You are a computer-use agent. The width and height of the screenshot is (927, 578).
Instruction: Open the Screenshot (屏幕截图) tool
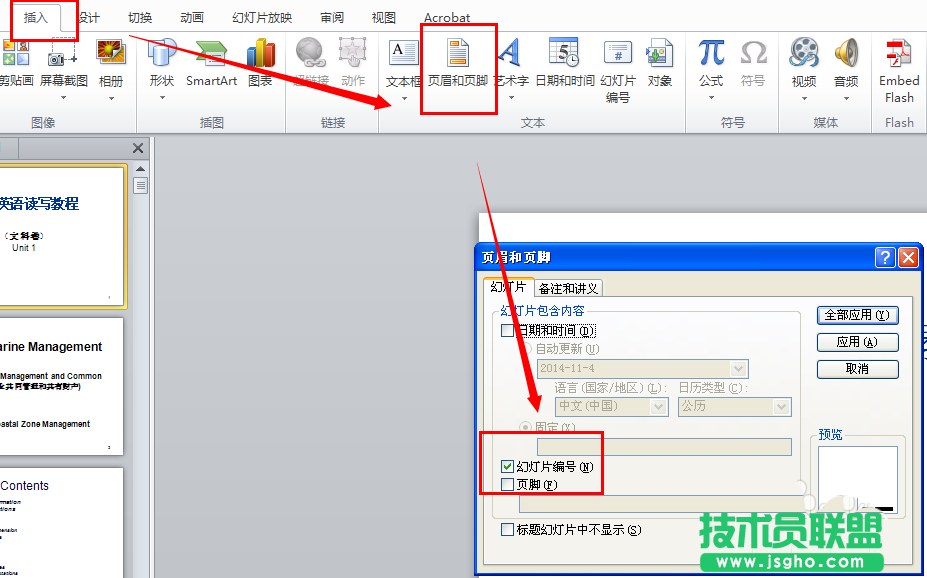63,52
